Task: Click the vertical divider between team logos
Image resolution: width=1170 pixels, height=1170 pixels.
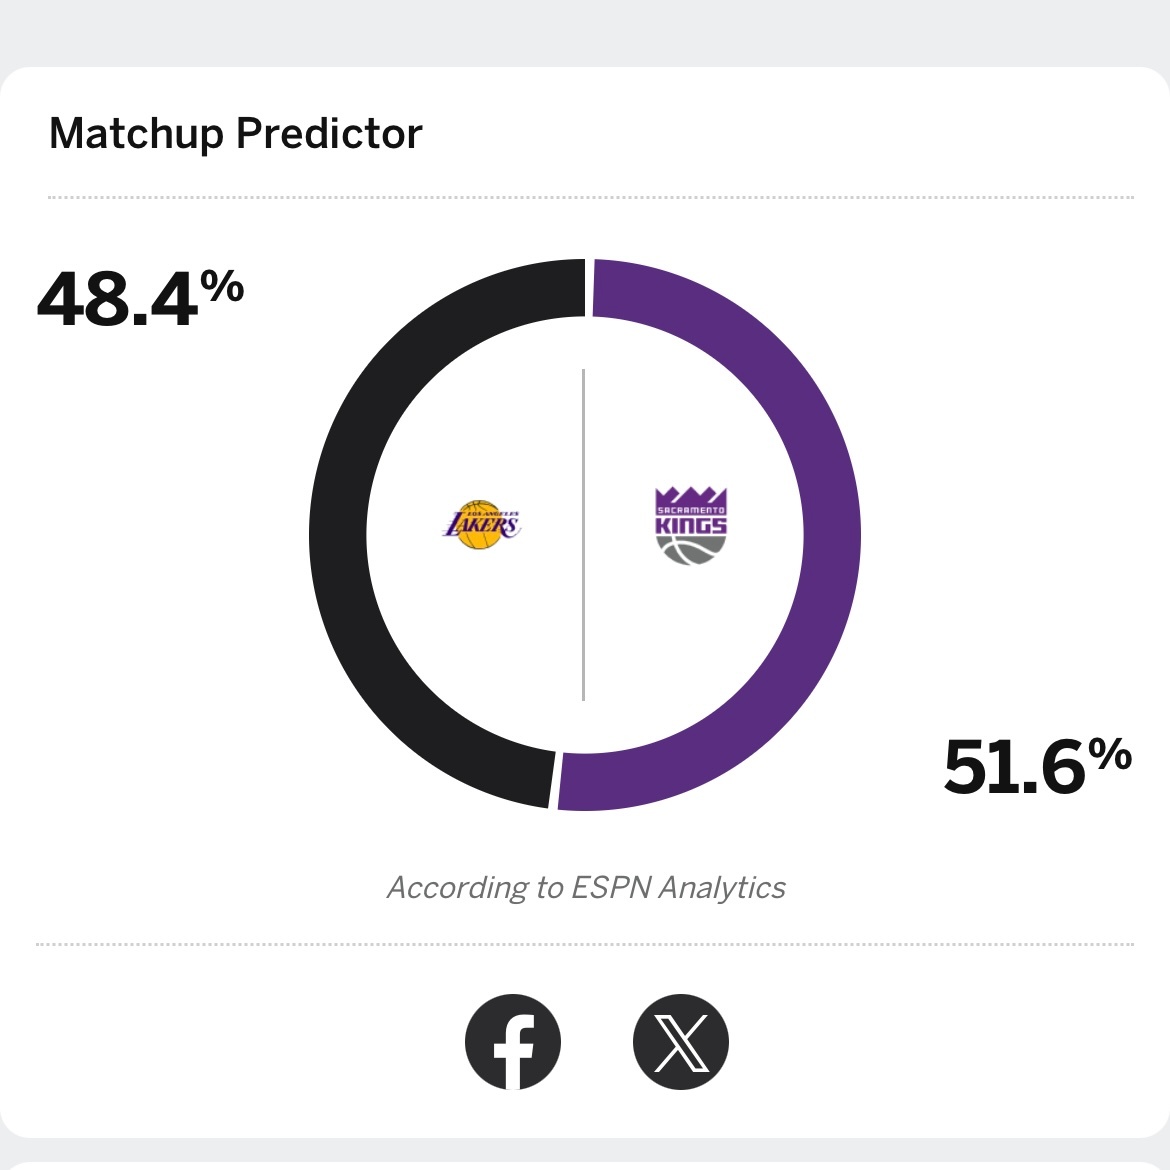Action: [583, 535]
